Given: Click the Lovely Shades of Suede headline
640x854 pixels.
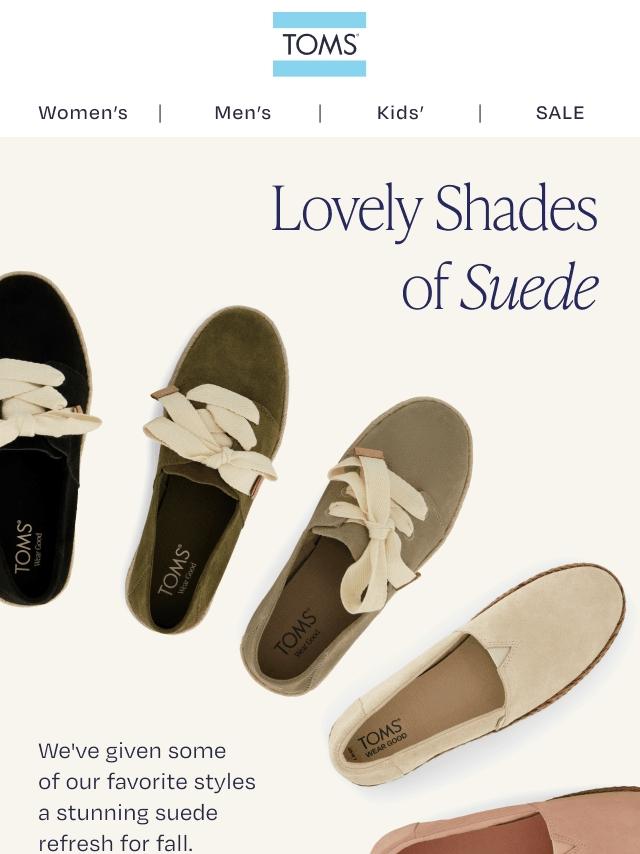Looking at the screenshot, I should [x=435, y=246].
